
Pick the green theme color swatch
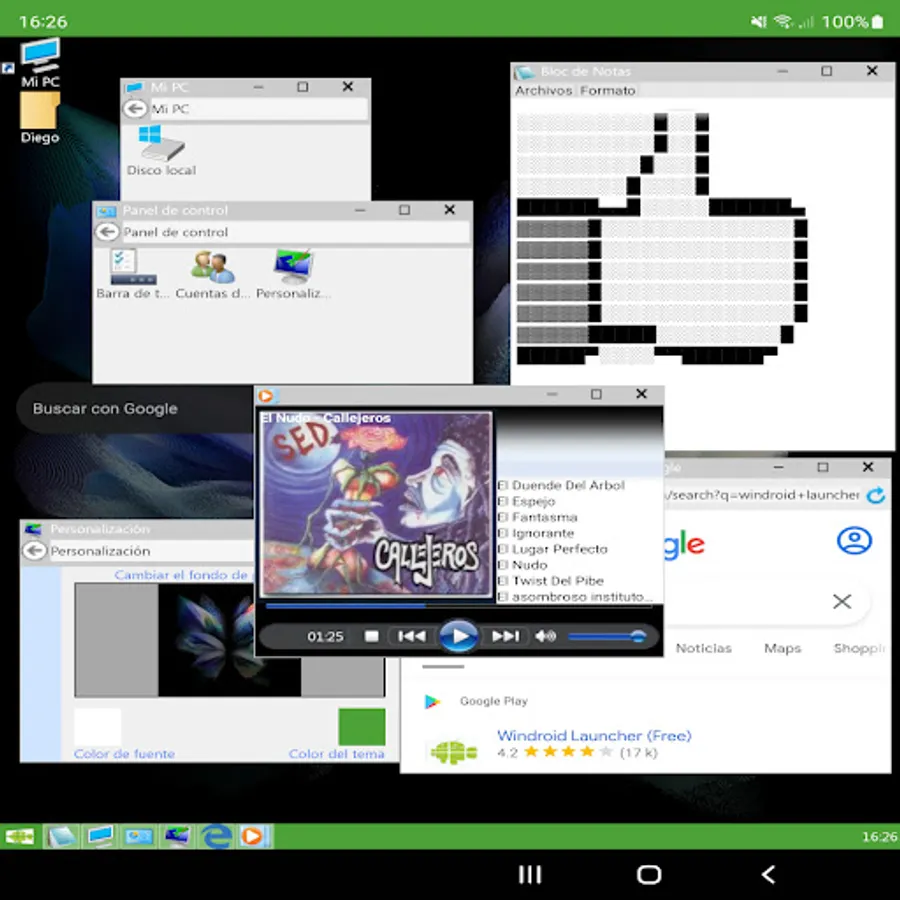(x=362, y=727)
